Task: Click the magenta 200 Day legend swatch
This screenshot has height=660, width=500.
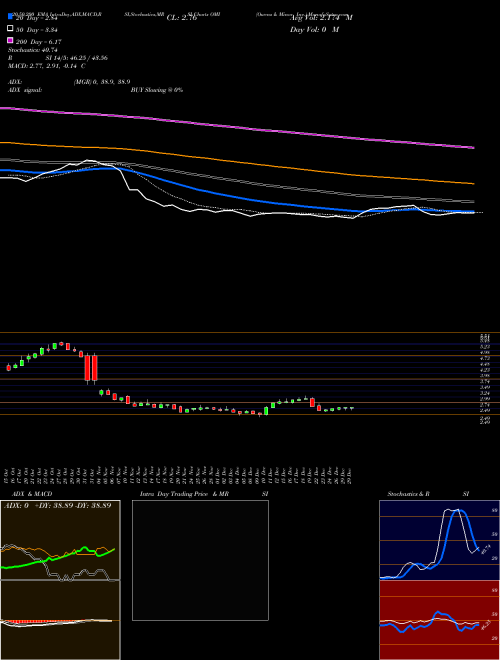Action: (x=10, y=40)
